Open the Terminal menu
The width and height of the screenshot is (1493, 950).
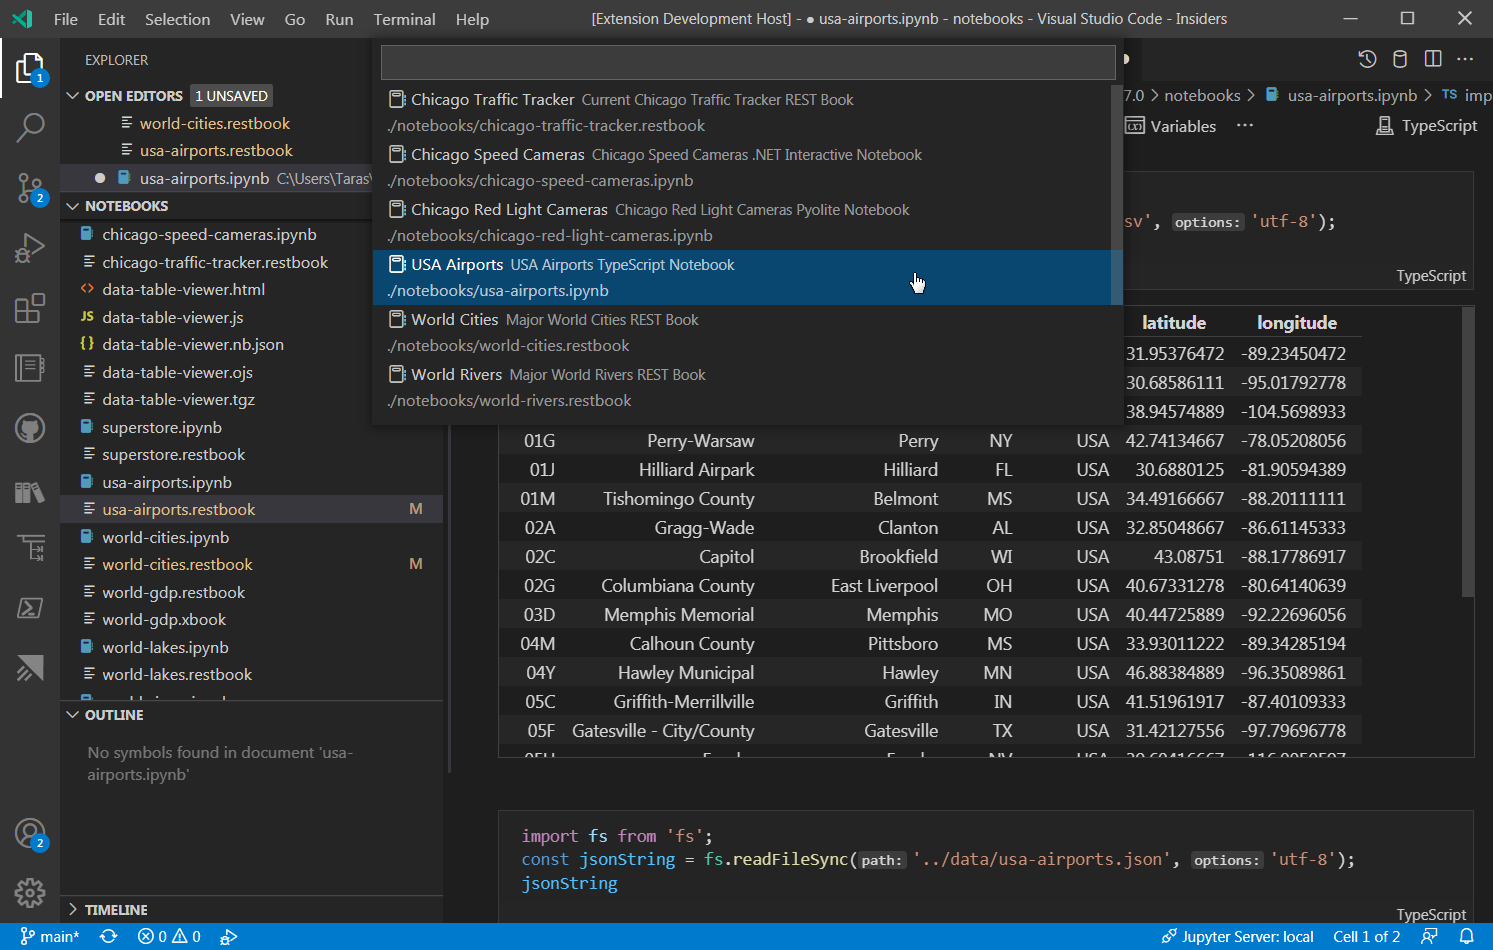[x=404, y=19]
